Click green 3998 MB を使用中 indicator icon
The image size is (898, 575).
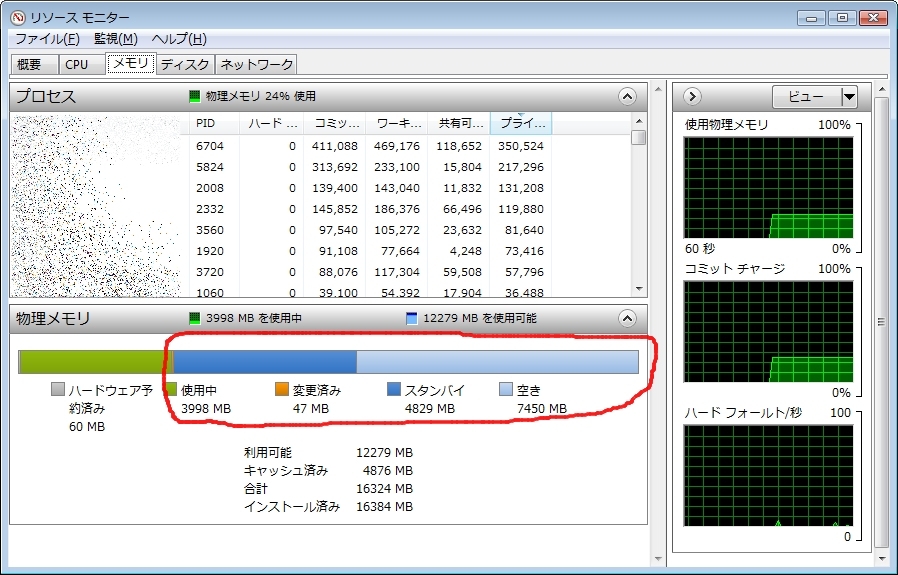coord(195,318)
